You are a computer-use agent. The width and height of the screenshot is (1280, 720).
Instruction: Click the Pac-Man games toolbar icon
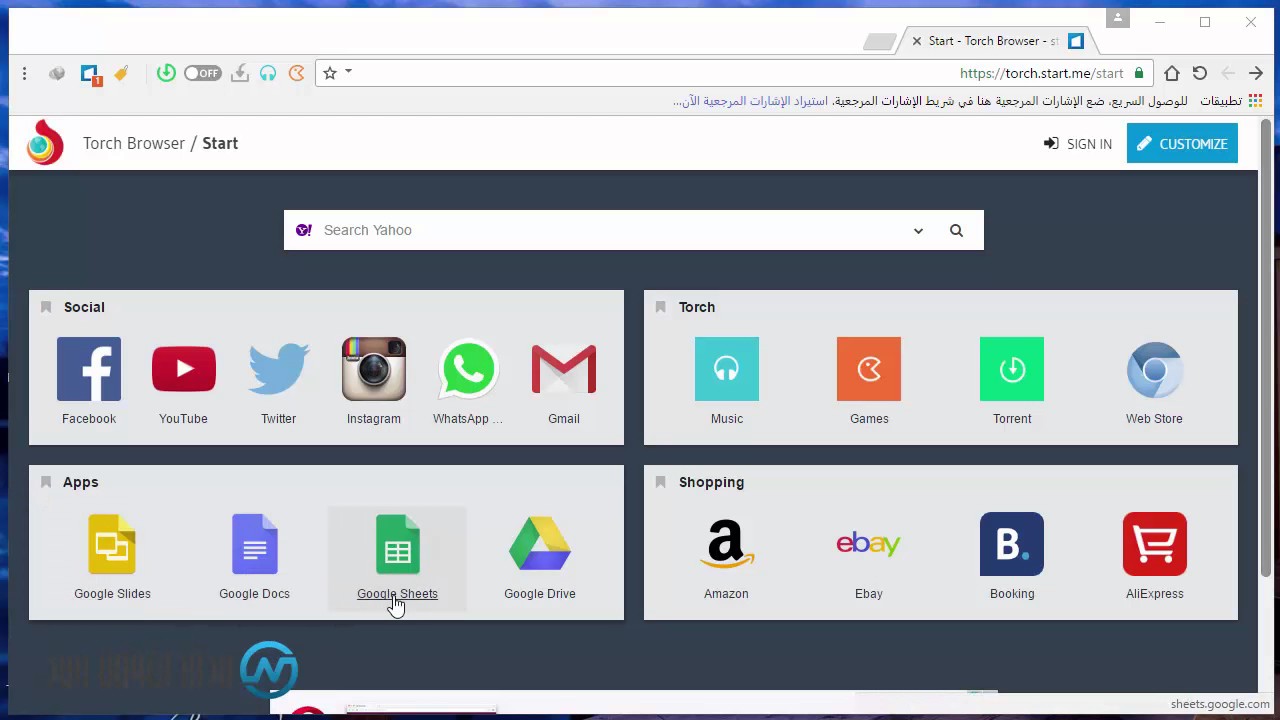[x=297, y=73]
